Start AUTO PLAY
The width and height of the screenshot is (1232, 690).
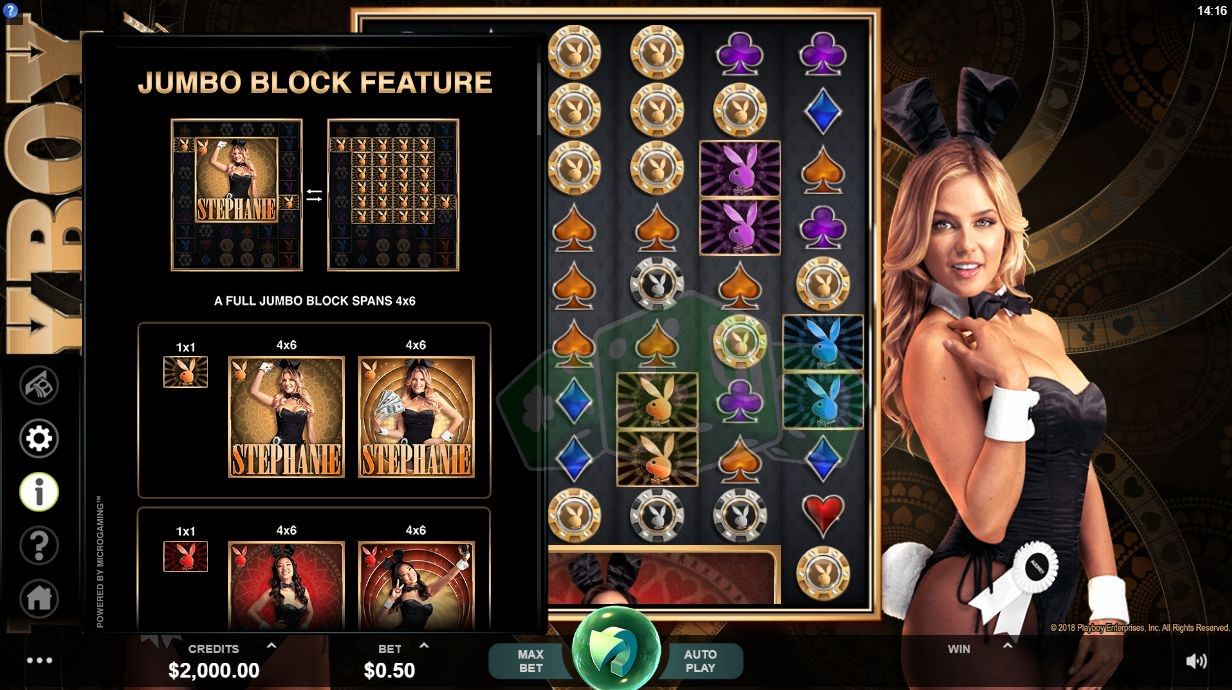[x=700, y=661]
